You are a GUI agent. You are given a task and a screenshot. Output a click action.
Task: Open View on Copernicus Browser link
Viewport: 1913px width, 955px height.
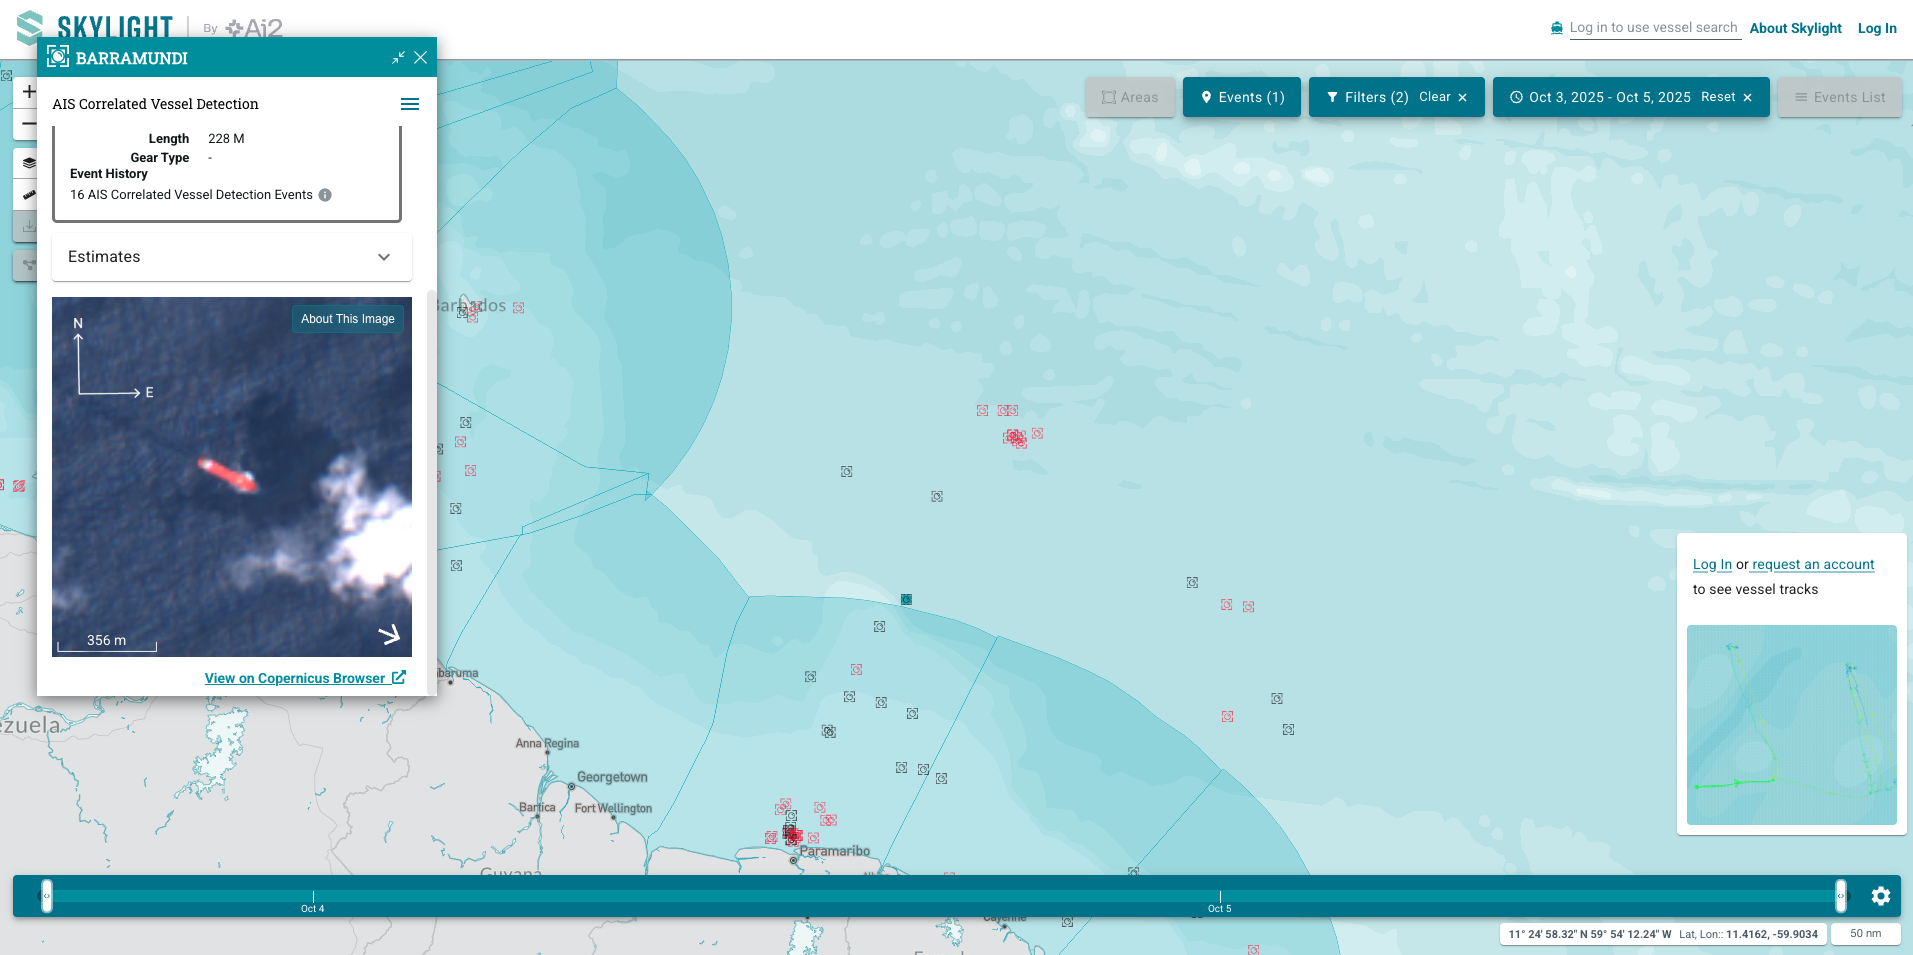tap(305, 678)
